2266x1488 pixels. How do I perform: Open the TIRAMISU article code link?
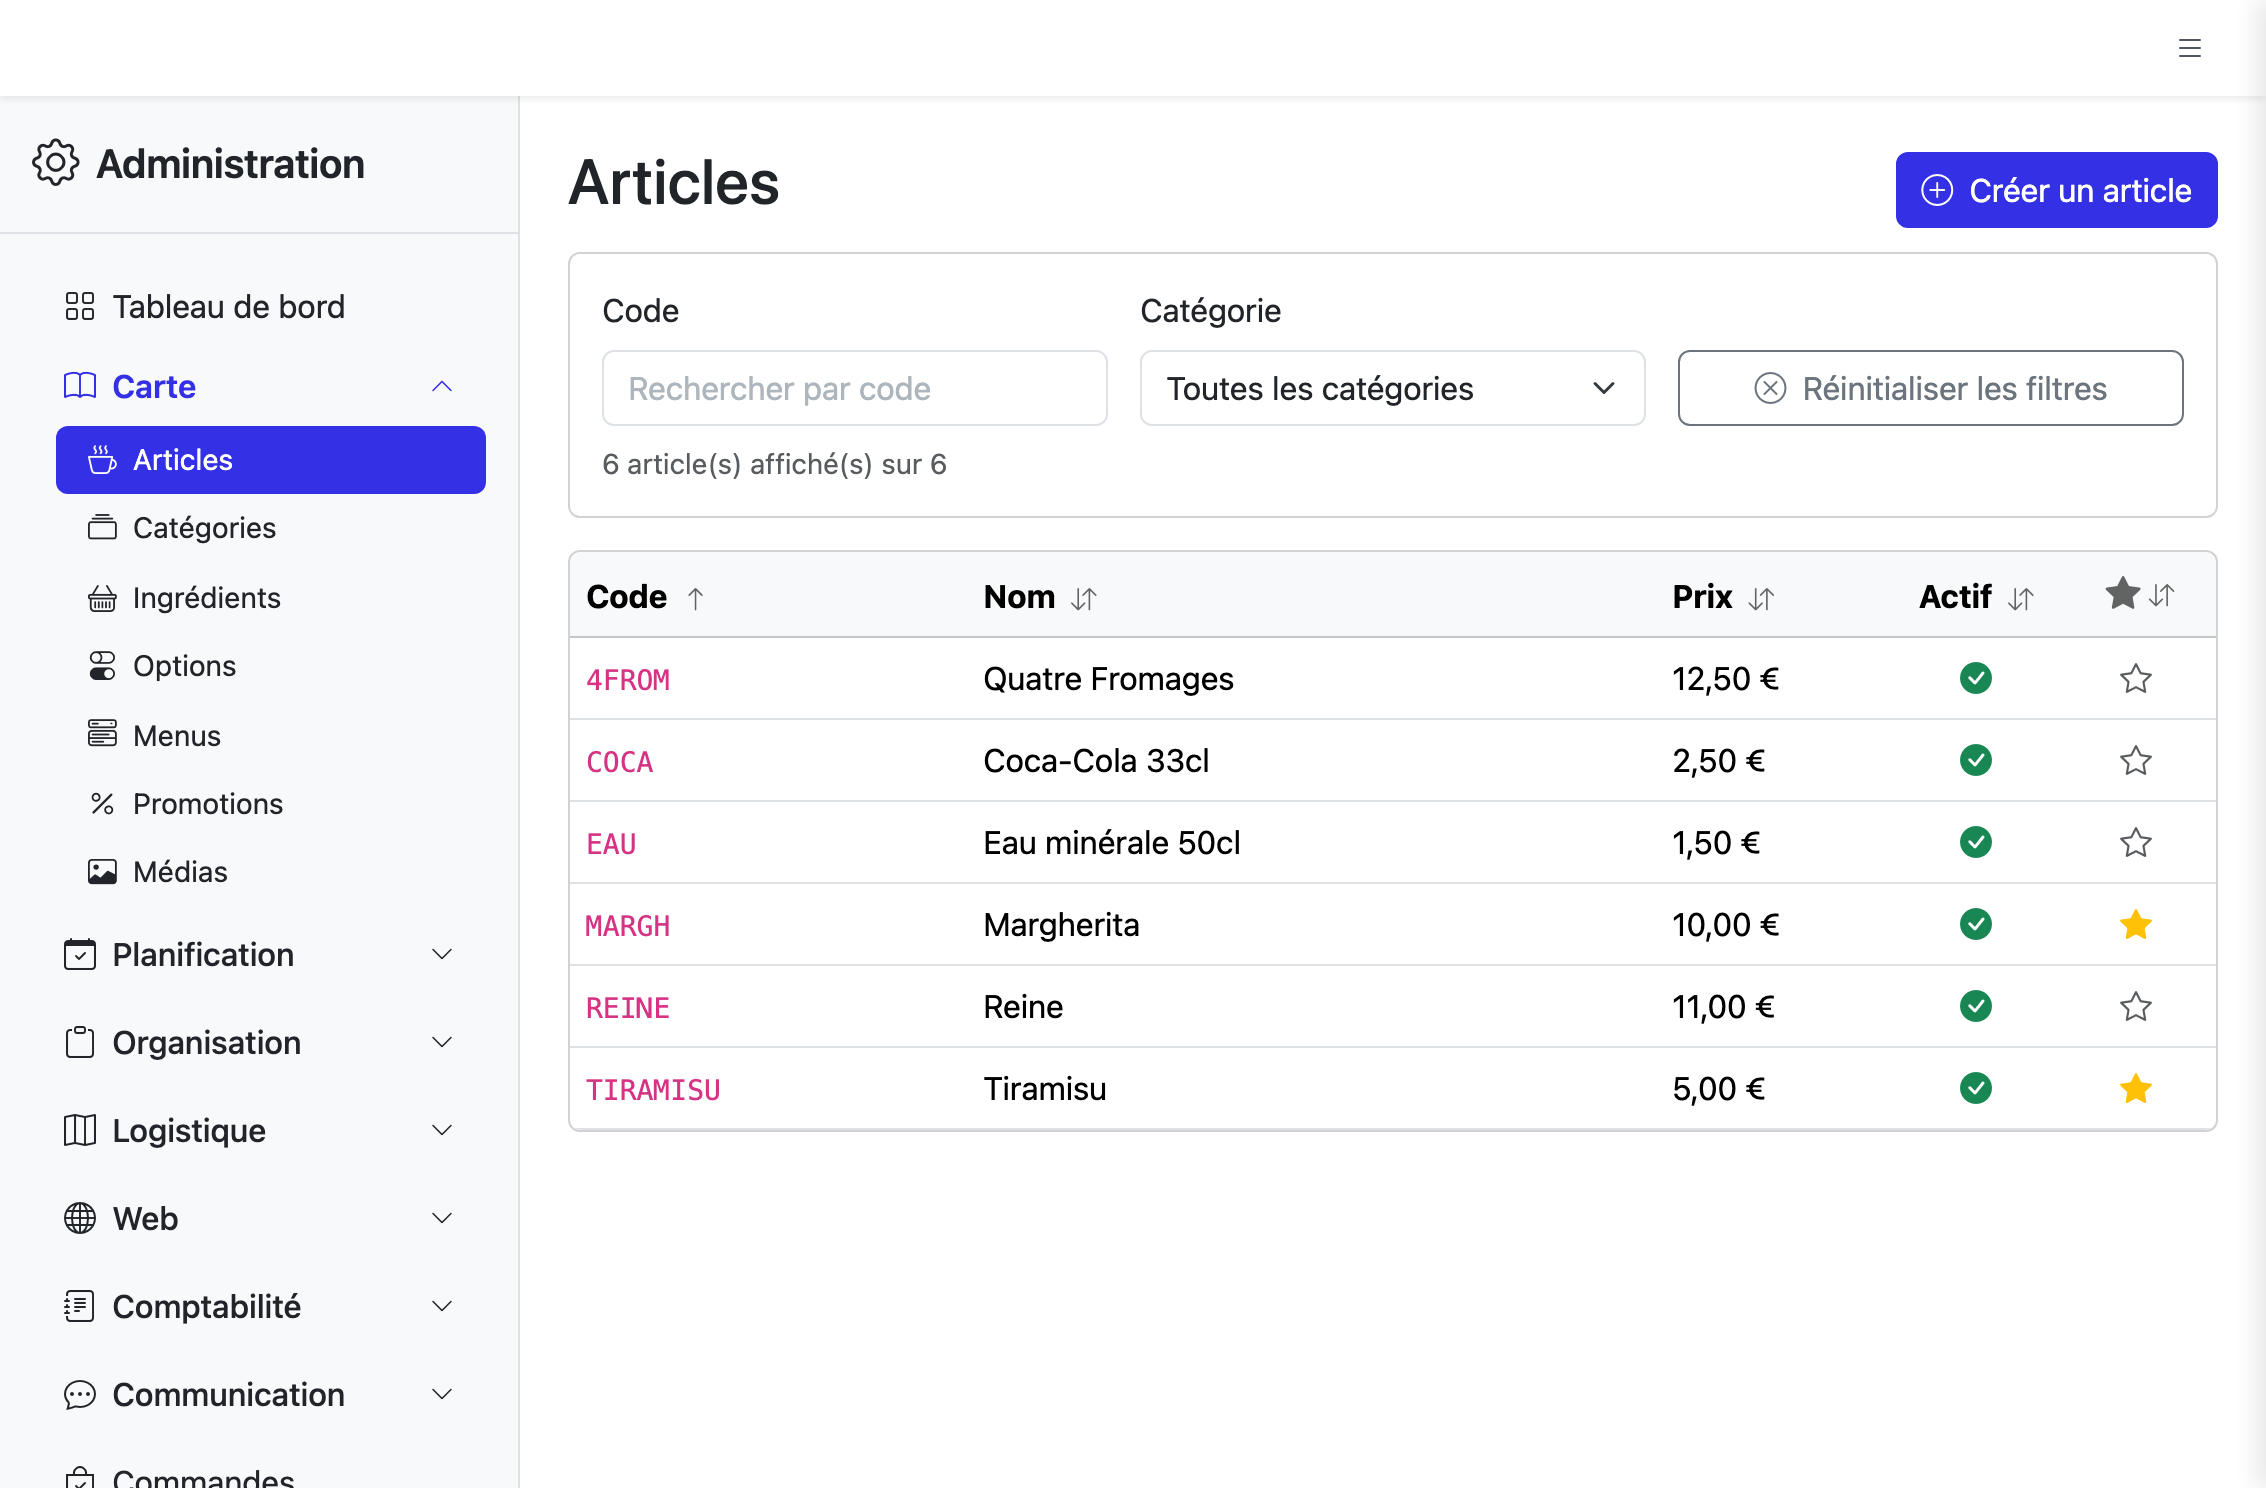(653, 1090)
